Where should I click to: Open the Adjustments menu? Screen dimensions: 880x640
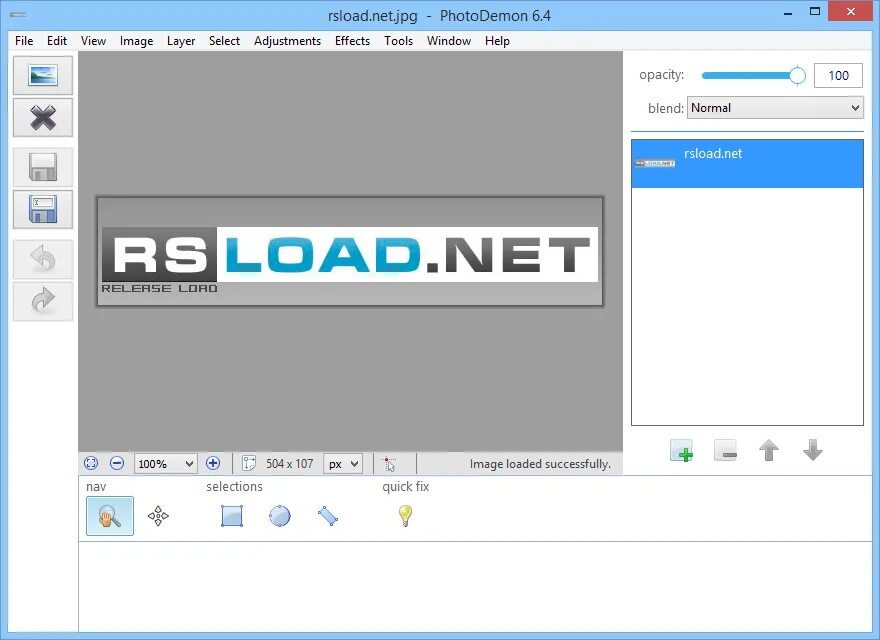288,41
